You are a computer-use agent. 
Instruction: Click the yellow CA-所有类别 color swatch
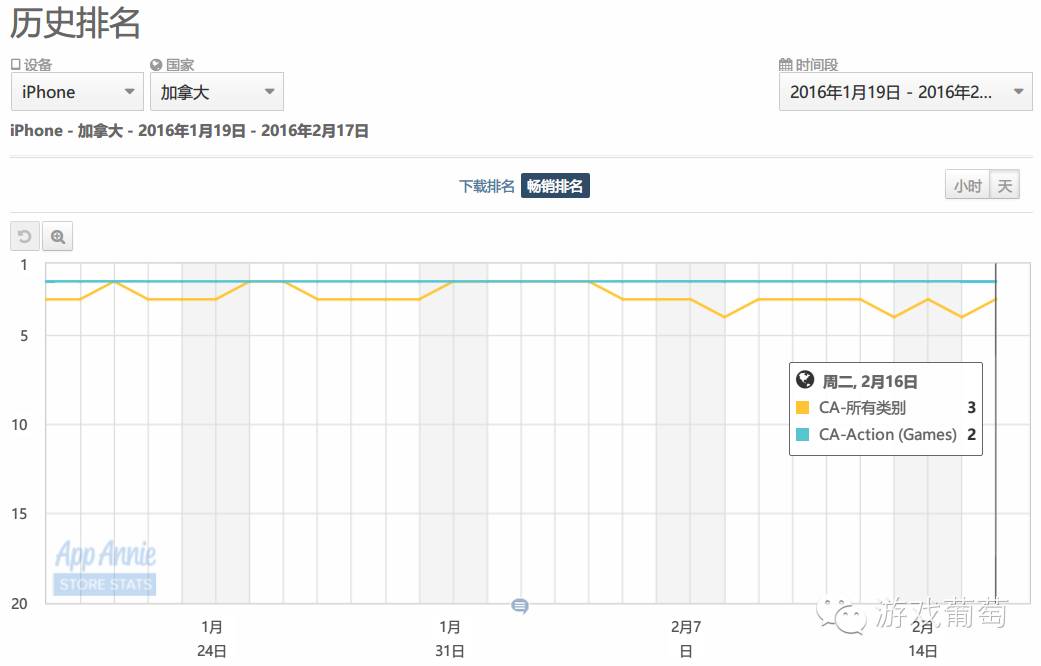802,408
